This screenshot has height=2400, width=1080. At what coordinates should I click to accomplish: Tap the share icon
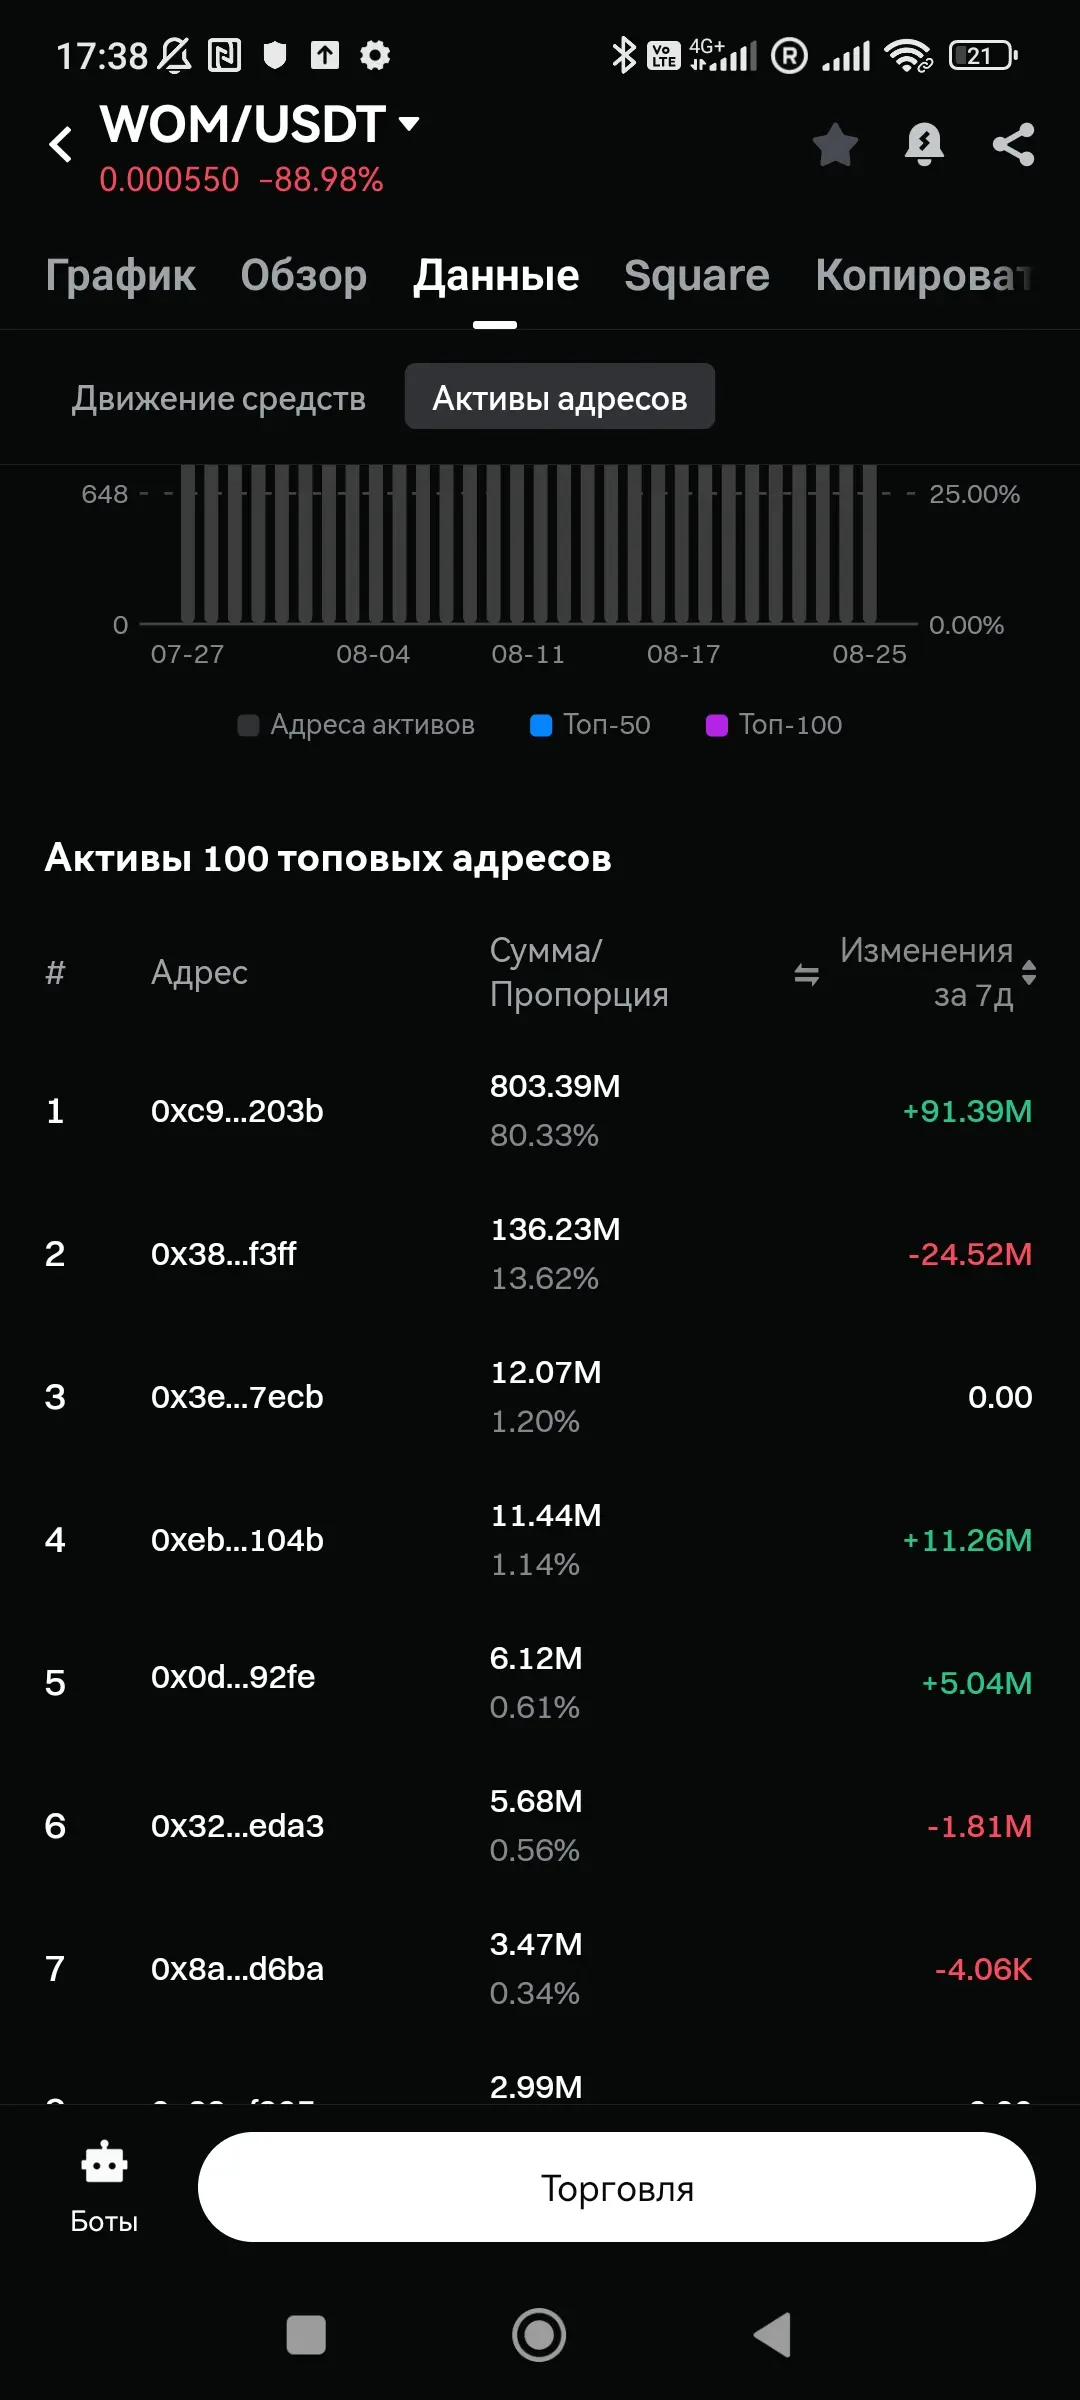click(x=1013, y=145)
